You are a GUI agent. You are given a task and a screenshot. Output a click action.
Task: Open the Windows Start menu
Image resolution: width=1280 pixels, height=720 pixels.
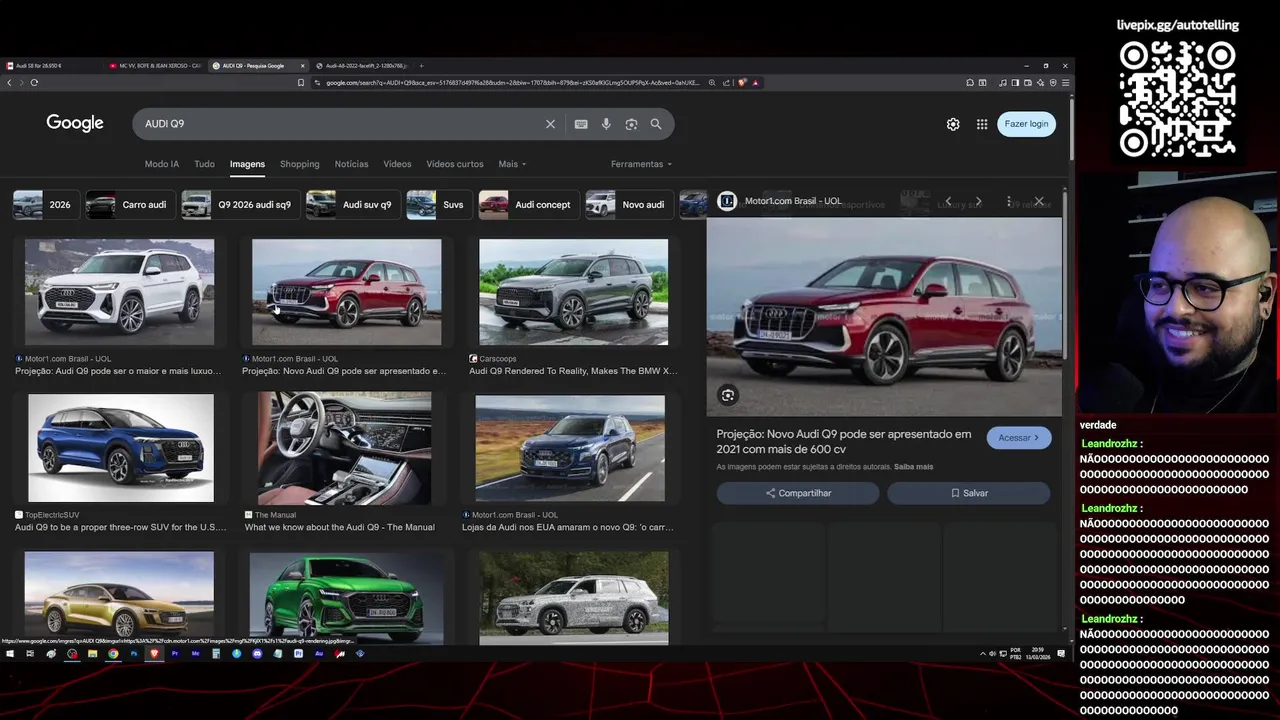point(10,654)
